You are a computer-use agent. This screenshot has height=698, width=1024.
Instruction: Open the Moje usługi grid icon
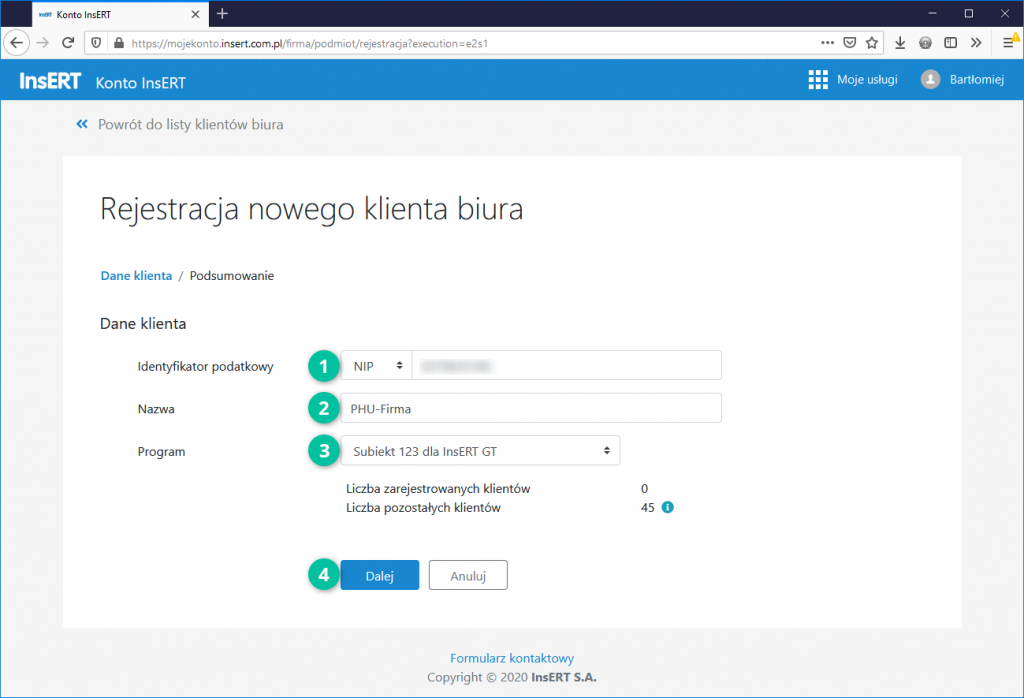point(818,80)
